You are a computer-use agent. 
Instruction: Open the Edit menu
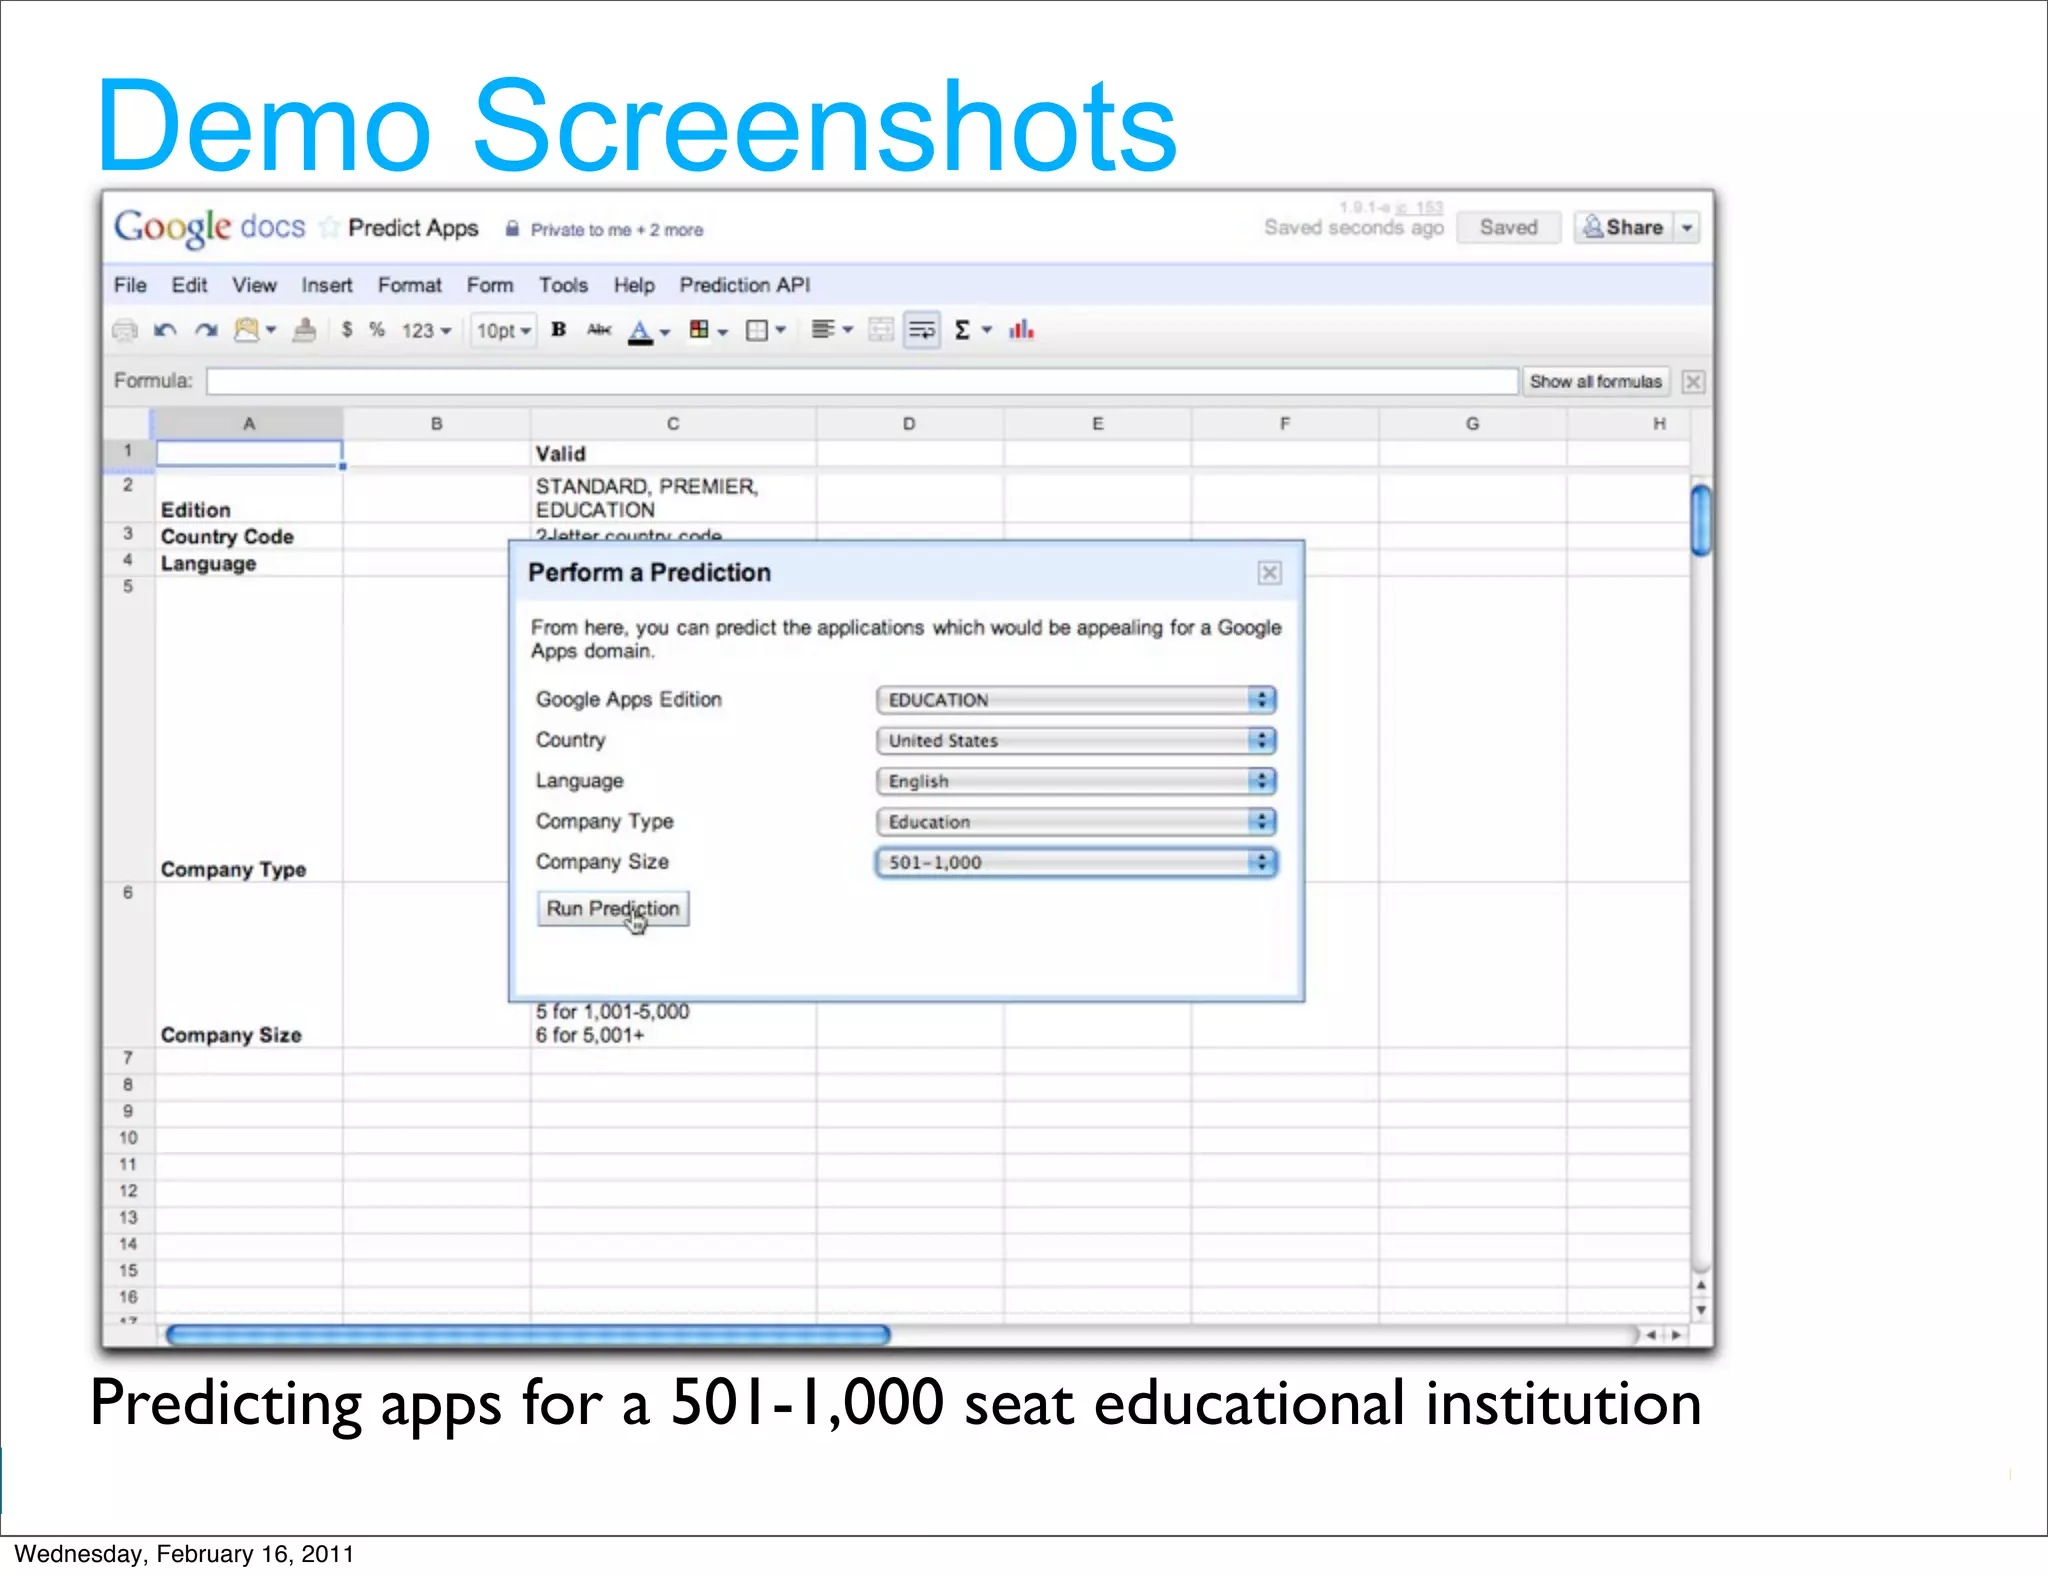[189, 285]
